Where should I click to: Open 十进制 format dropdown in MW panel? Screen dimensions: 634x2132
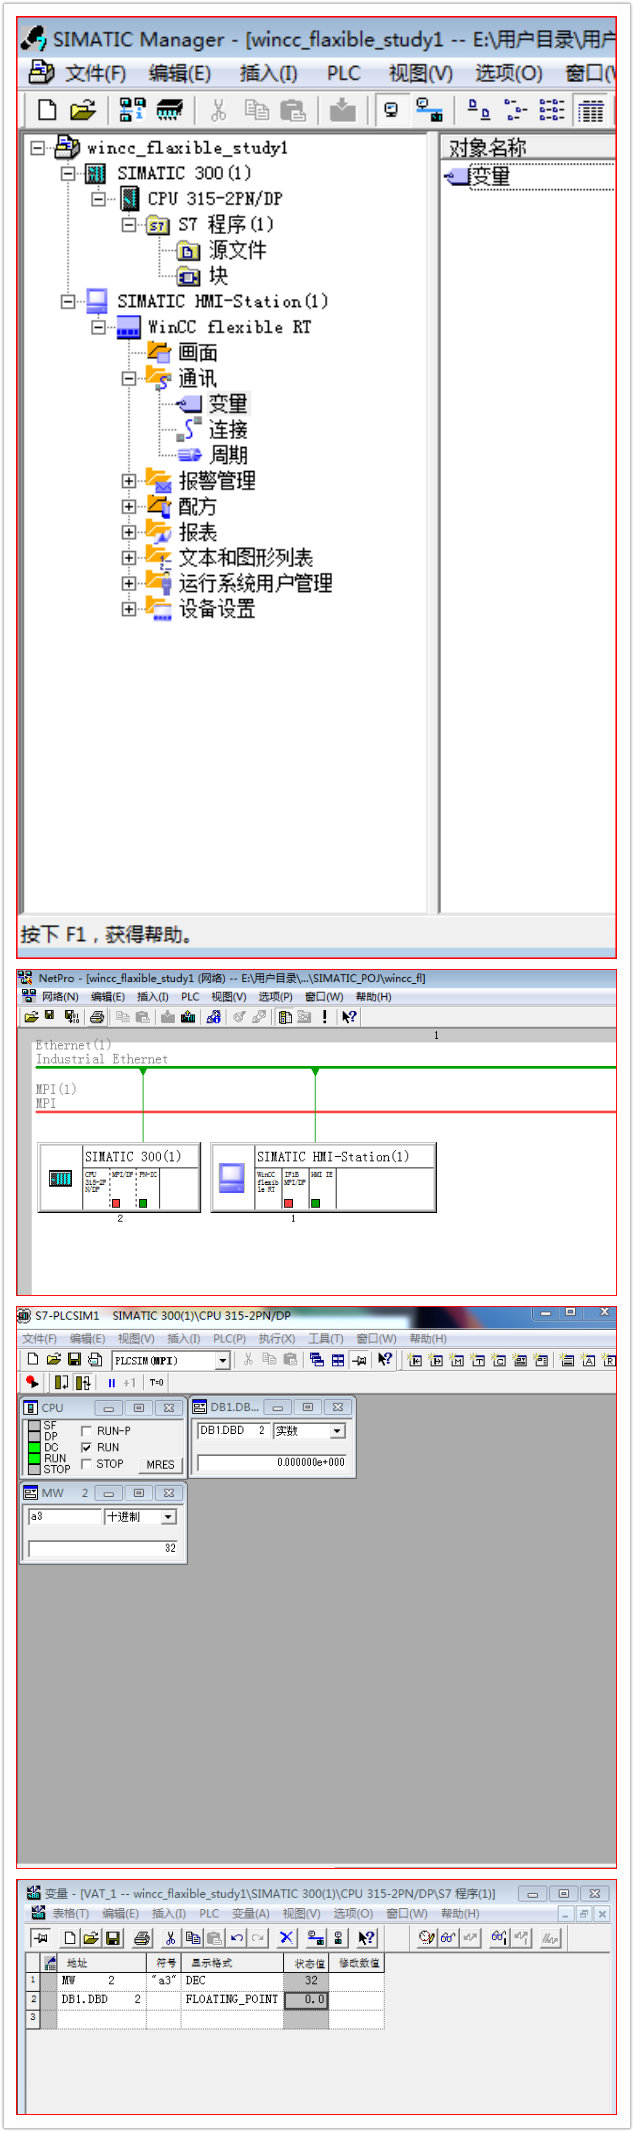click(x=168, y=1517)
